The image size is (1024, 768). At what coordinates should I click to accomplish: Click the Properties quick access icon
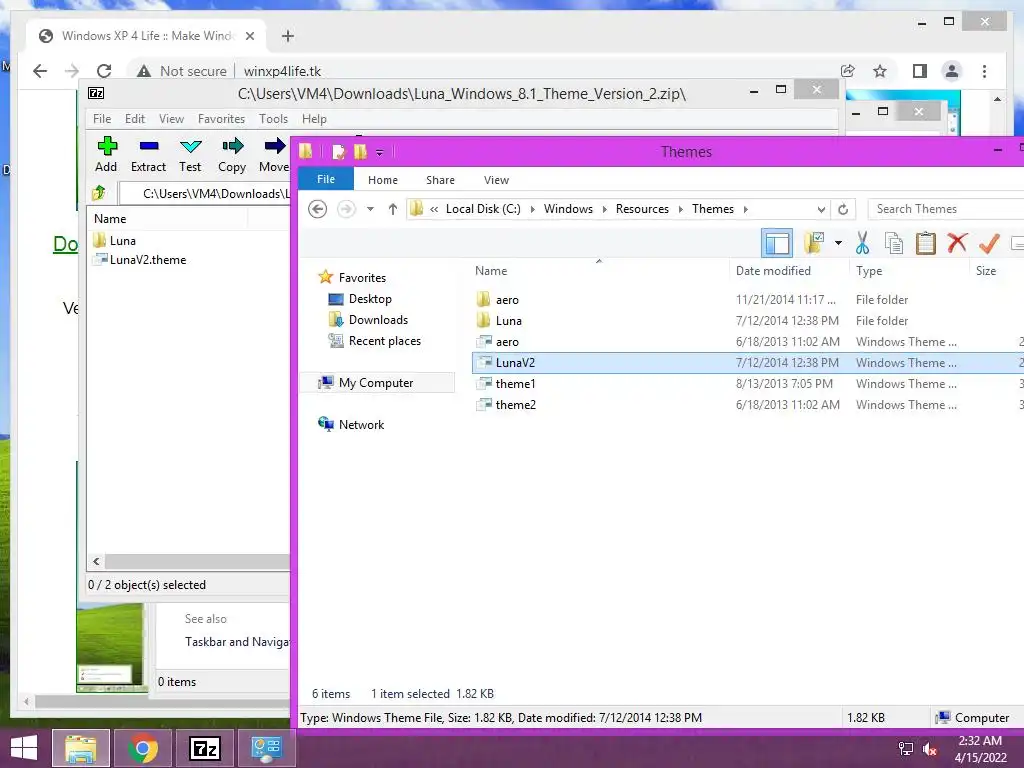click(x=338, y=152)
